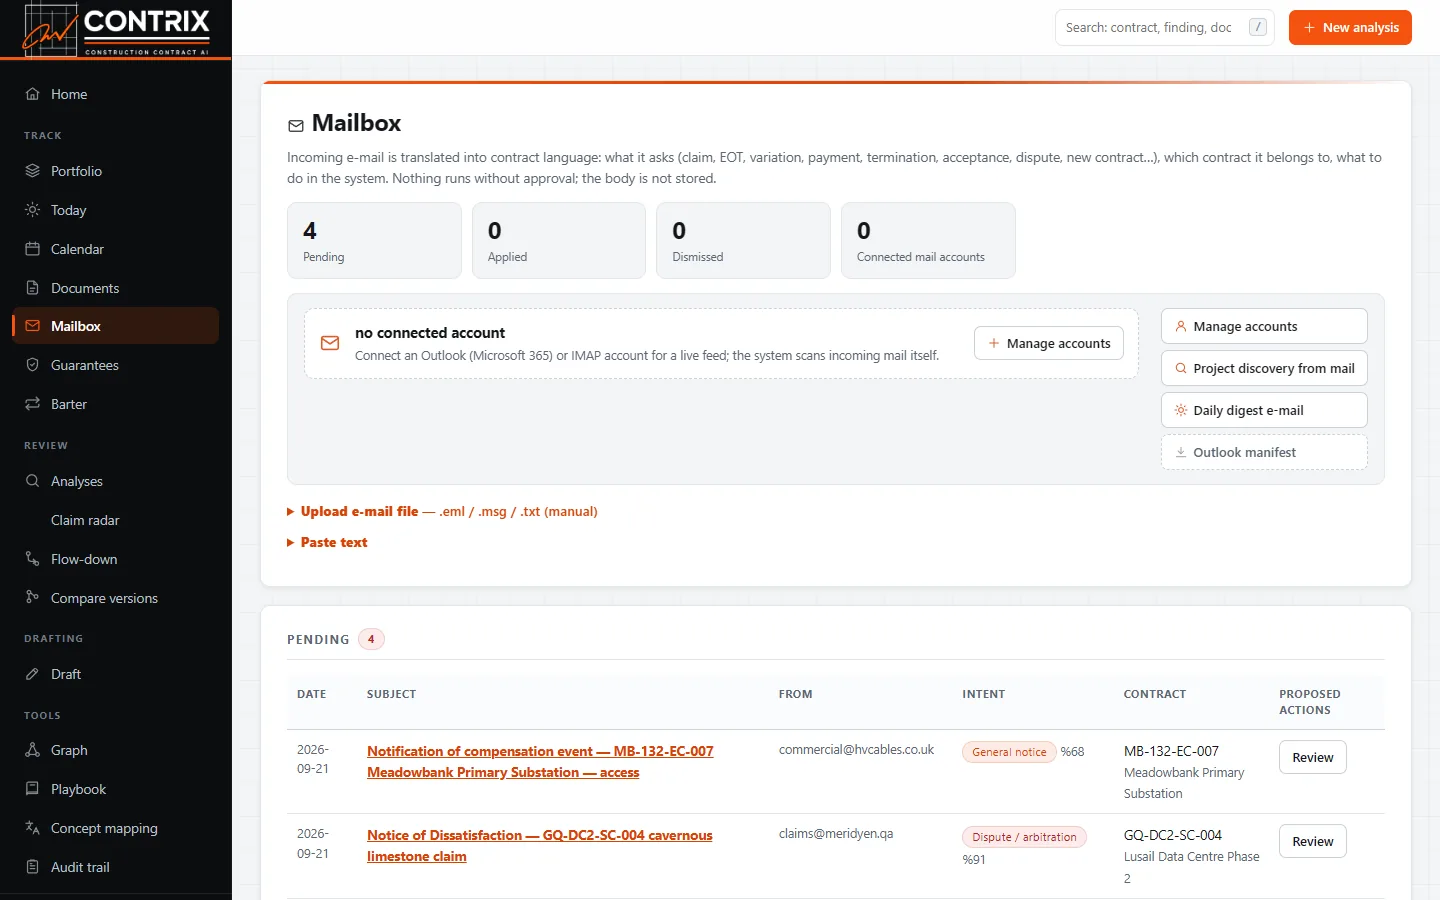This screenshot has height=900, width=1440.
Task: Click Manage accounts in the right-hand panel
Action: pos(1264,326)
